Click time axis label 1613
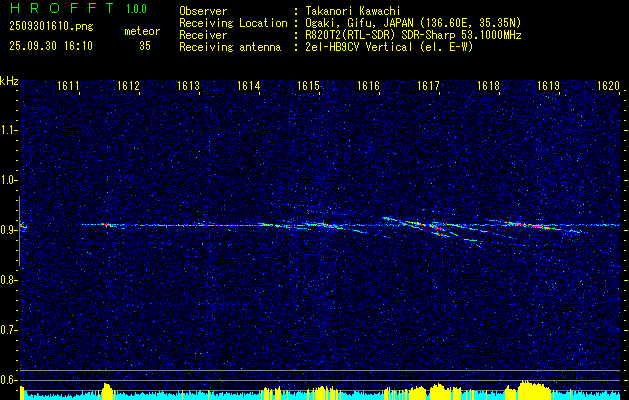The height and width of the screenshot is (400, 629). pyautogui.click(x=189, y=86)
